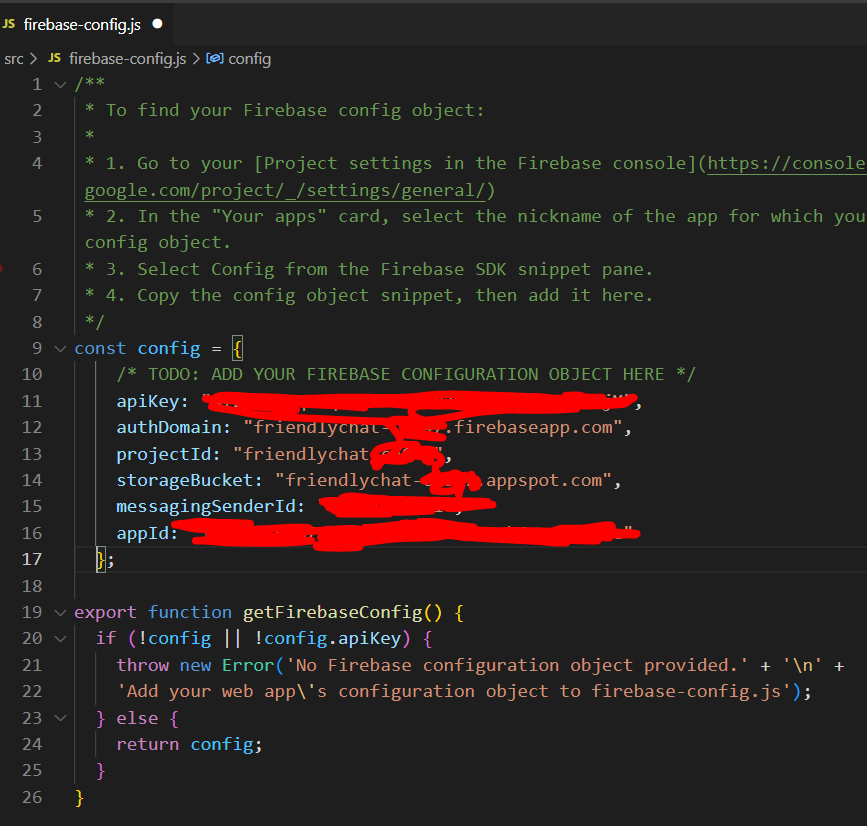Click 'return config;' on line 24
This screenshot has height=826, width=867.
(x=189, y=744)
